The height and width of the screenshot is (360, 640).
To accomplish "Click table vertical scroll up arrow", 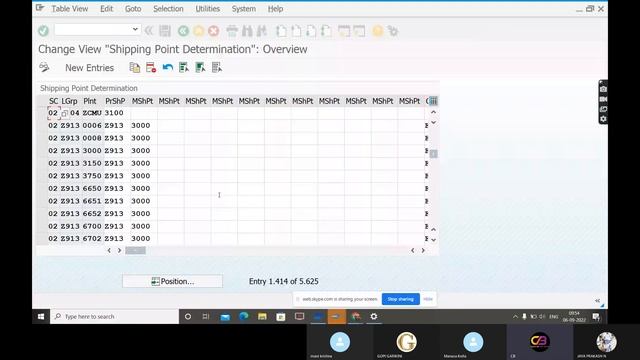I will 433,112.
